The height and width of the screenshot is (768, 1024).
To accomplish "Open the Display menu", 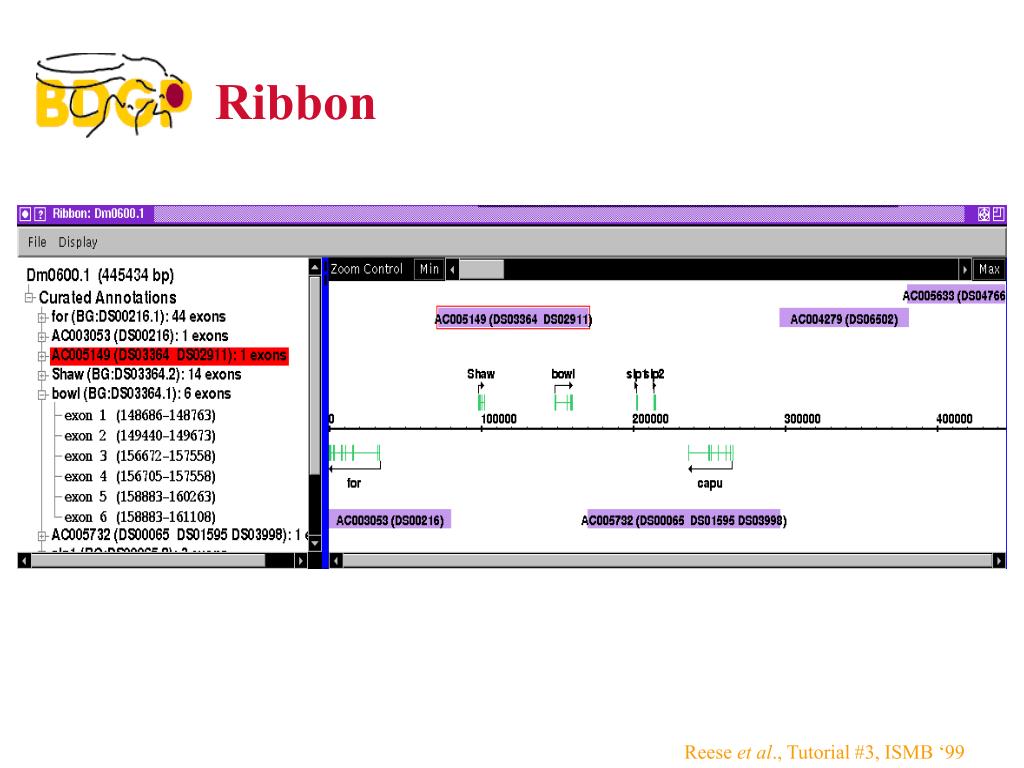I will point(78,242).
